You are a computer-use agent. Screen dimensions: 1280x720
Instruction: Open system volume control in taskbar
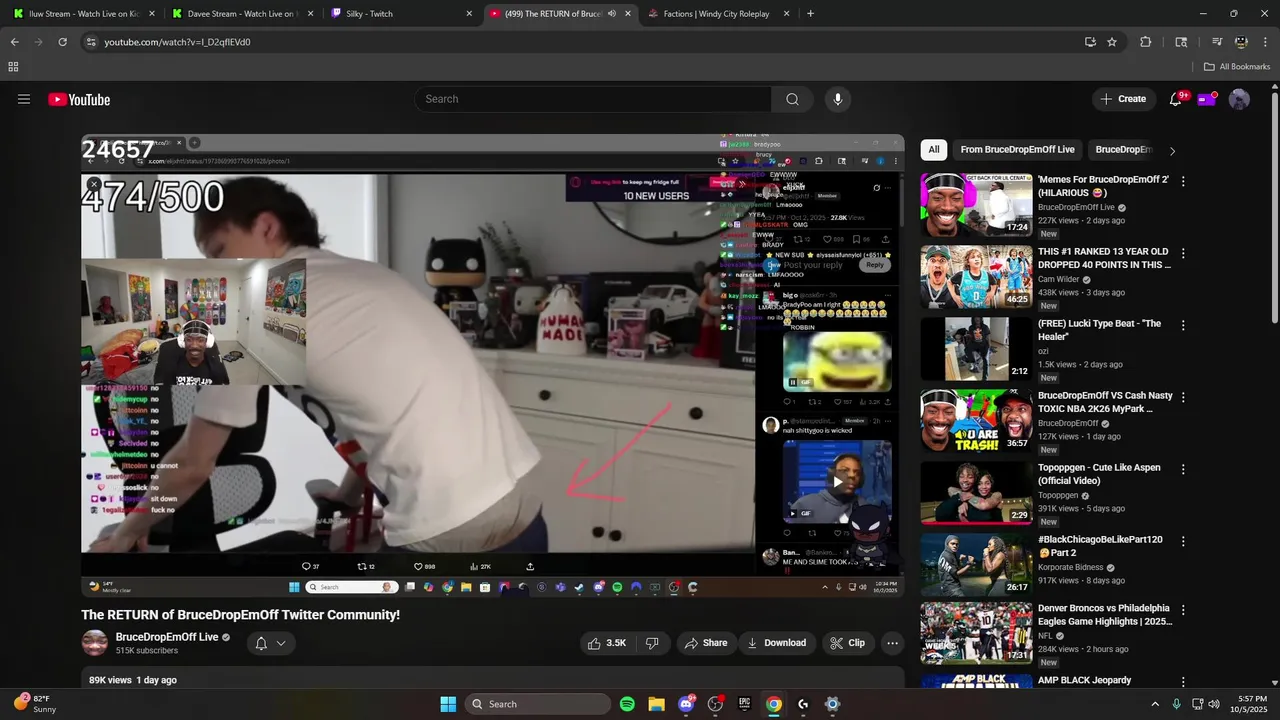(1214, 704)
